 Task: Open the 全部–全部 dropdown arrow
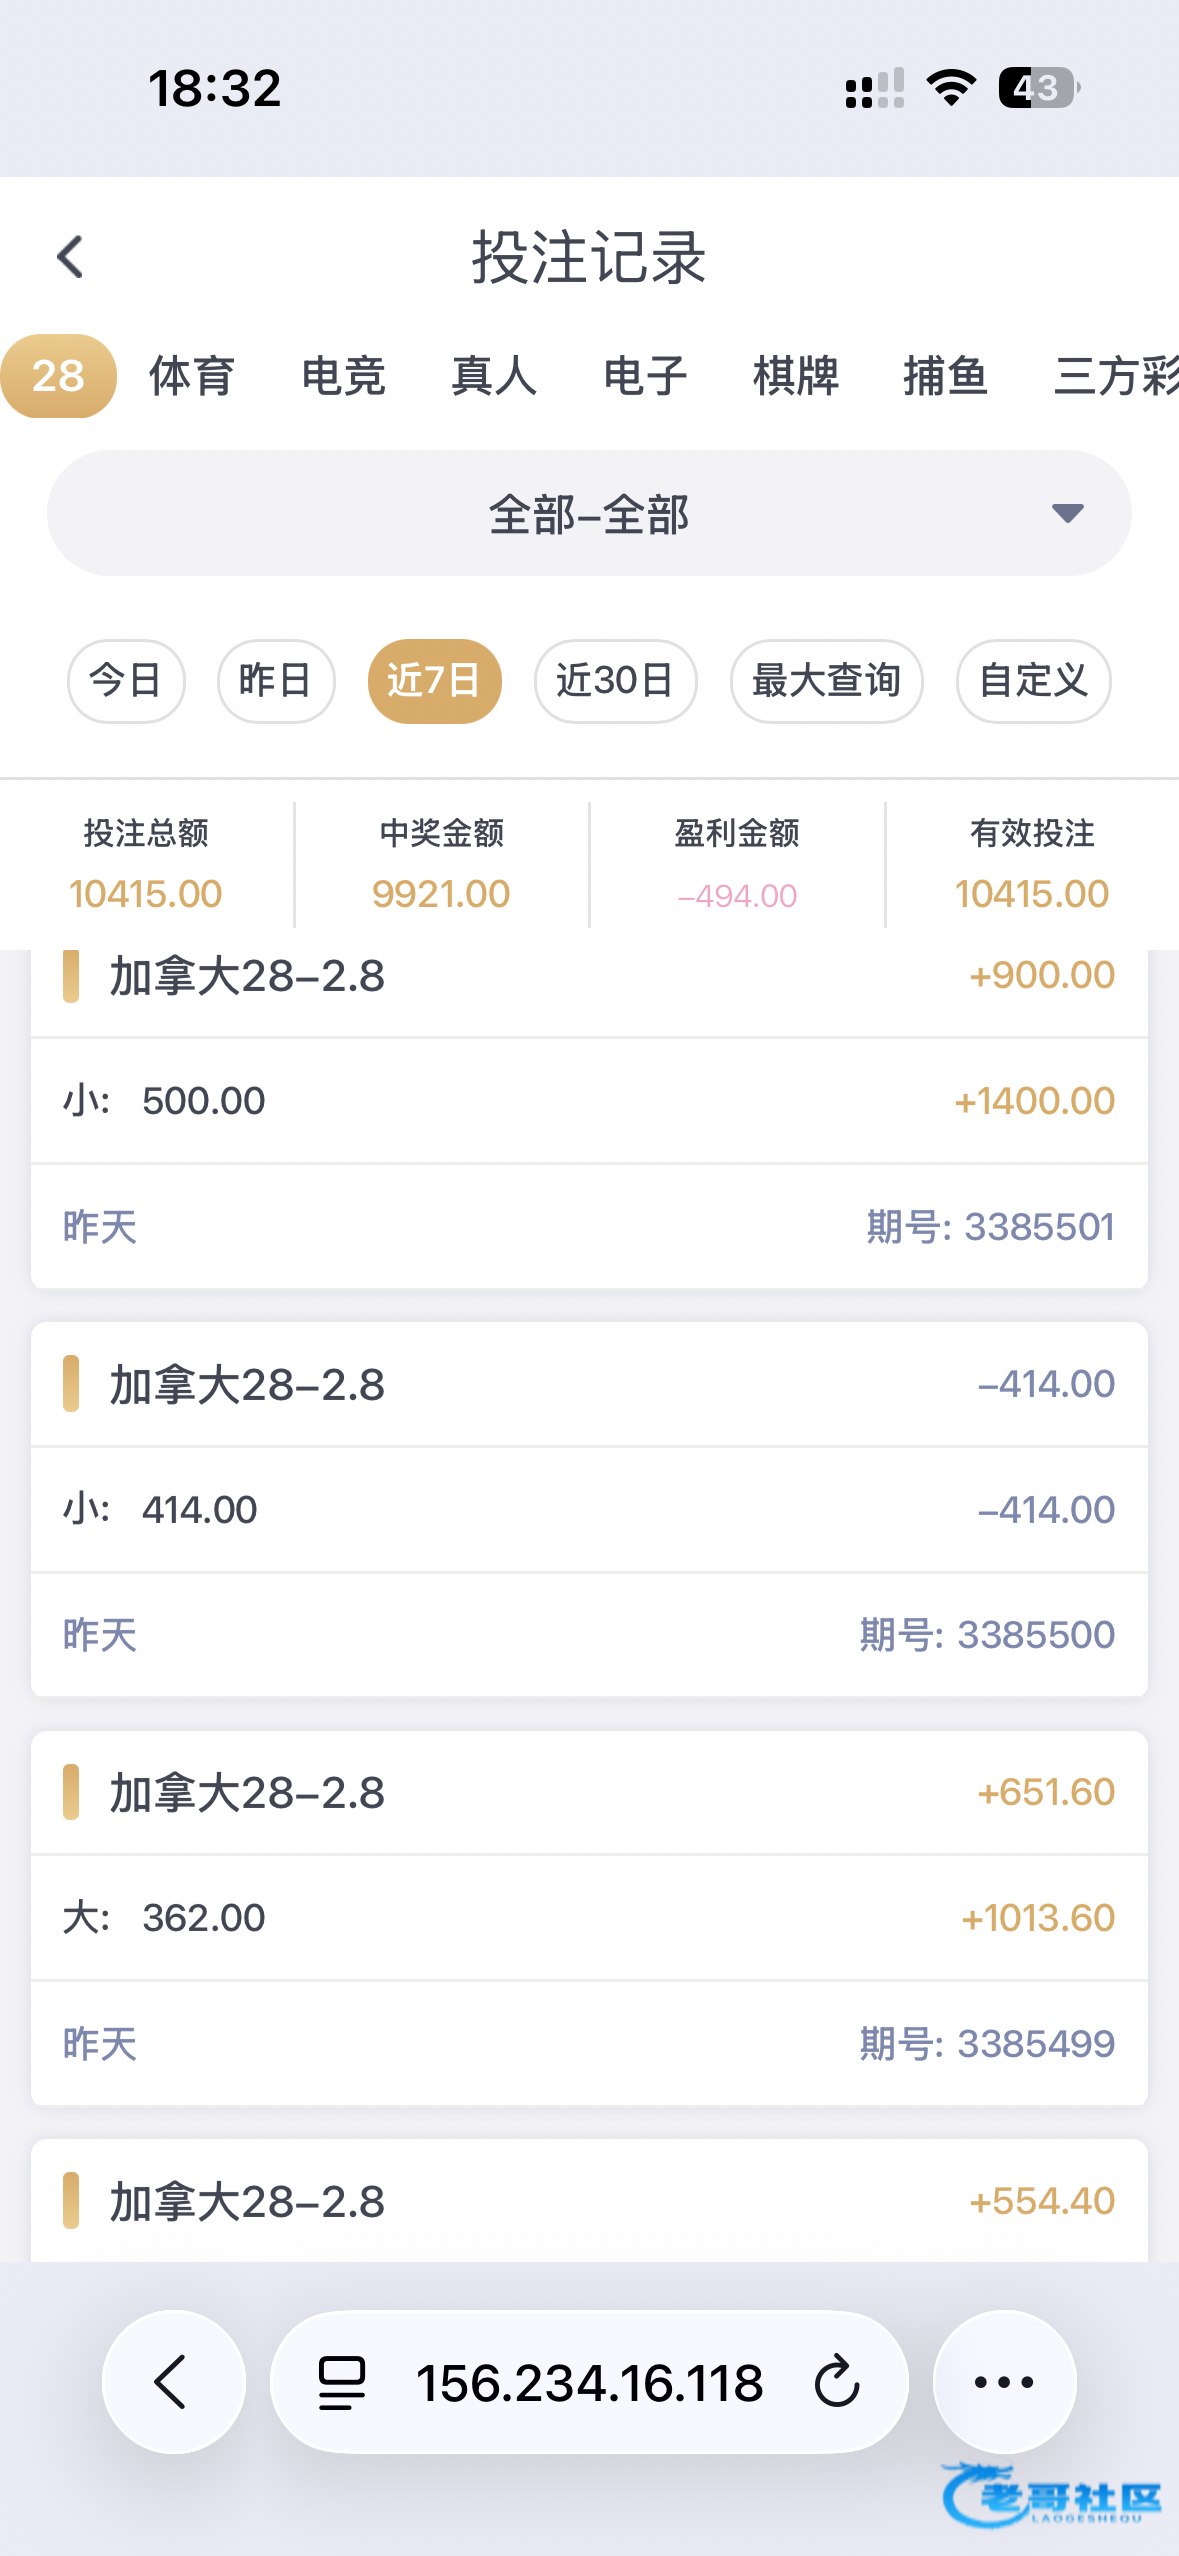[1067, 513]
